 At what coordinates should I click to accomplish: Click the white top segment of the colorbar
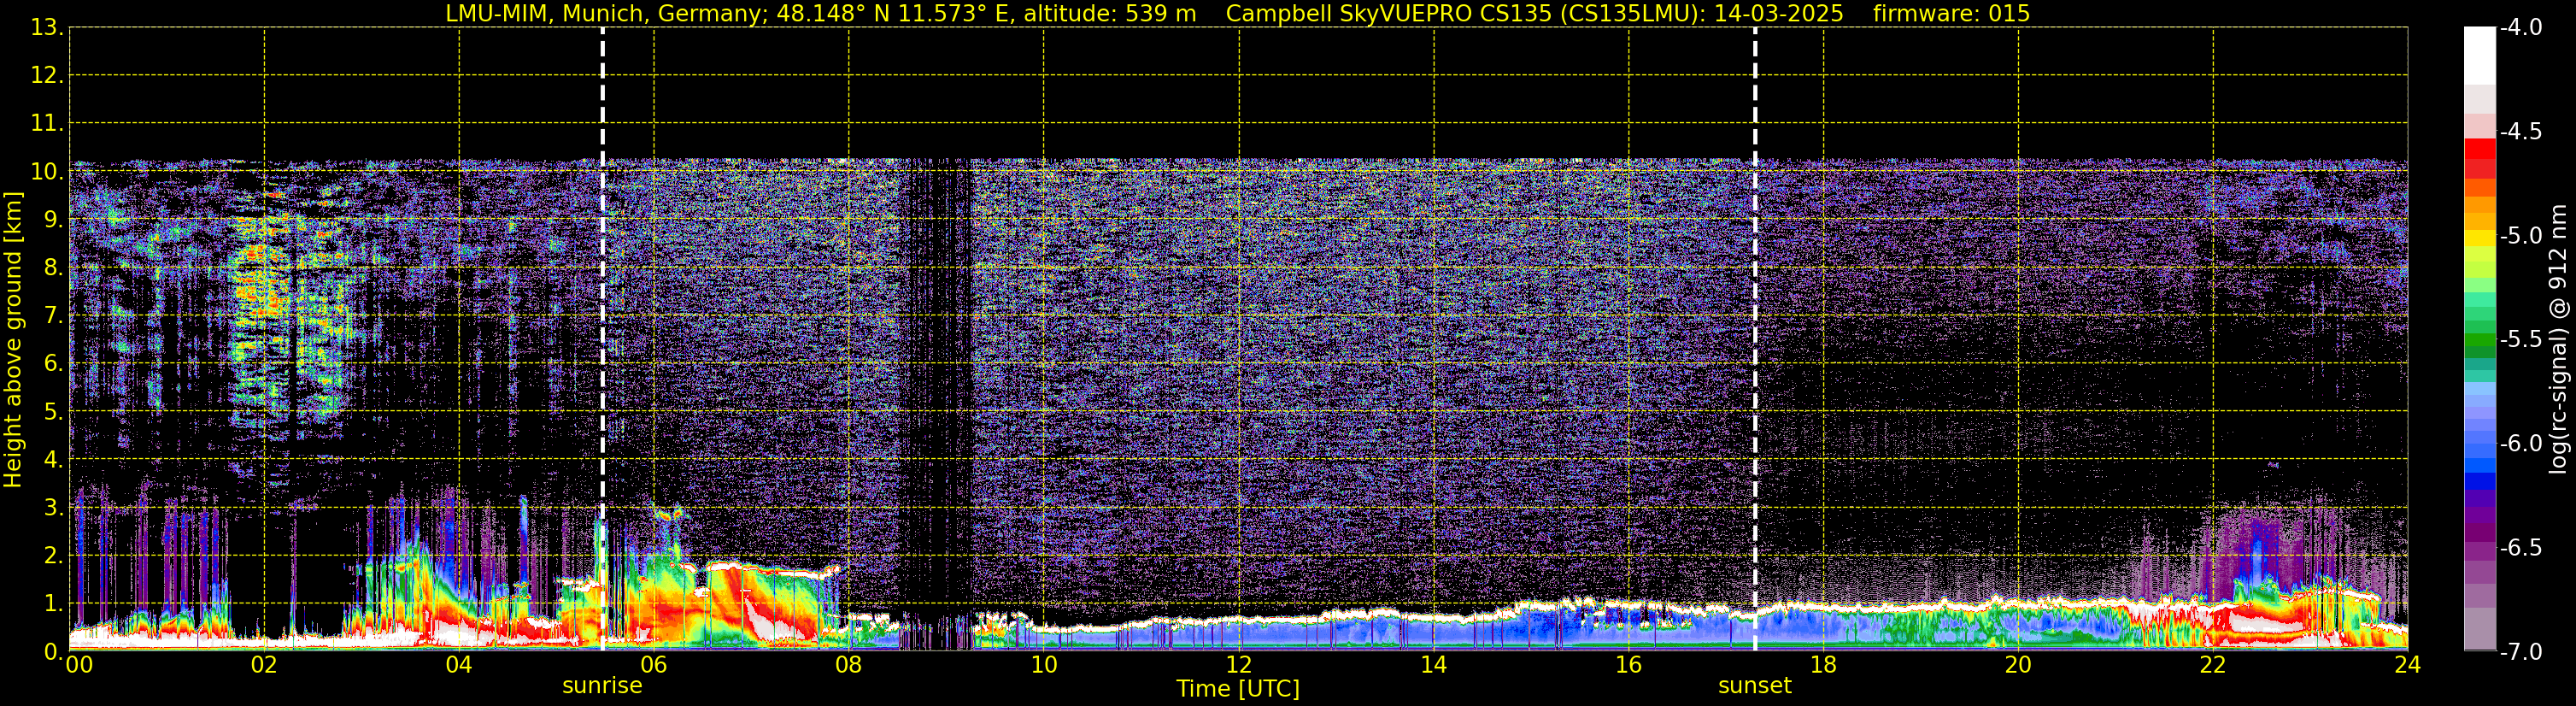click(2479, 55)
